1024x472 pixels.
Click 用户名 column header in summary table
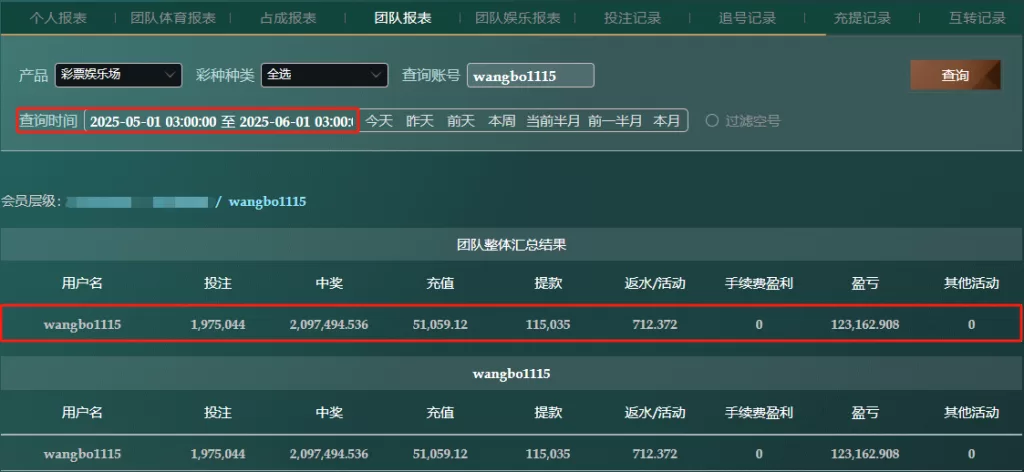82,283
